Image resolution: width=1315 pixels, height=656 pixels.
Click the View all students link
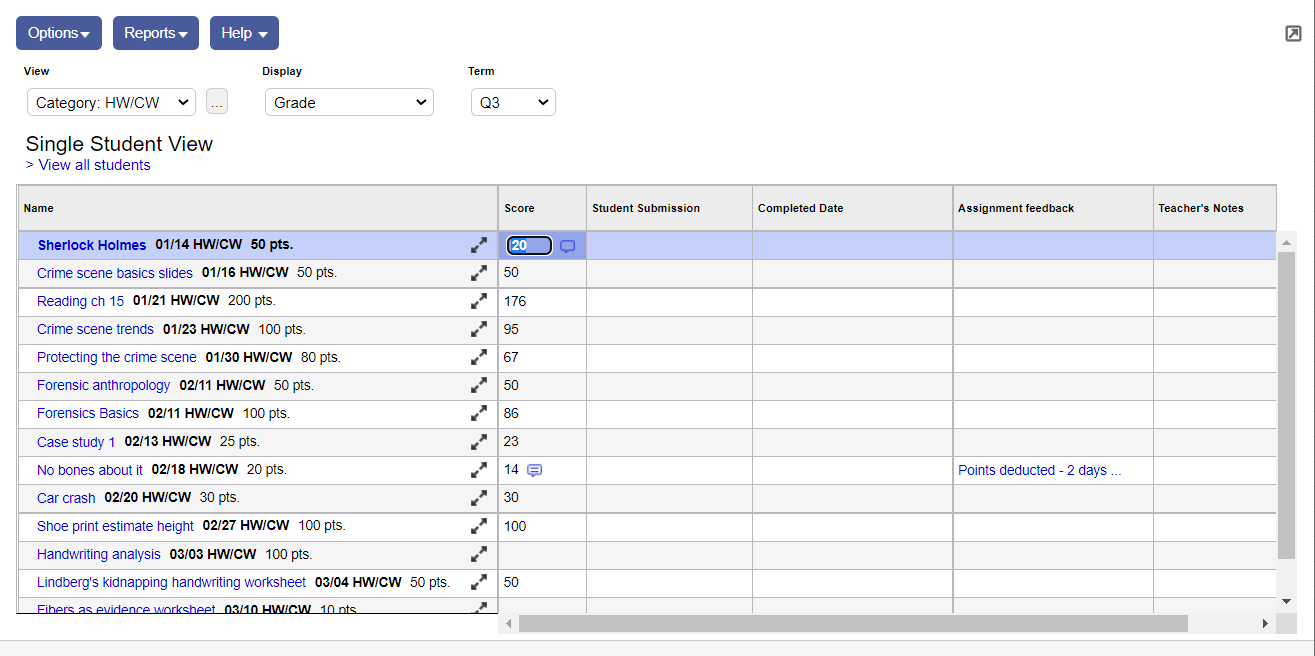click(94, 165)
